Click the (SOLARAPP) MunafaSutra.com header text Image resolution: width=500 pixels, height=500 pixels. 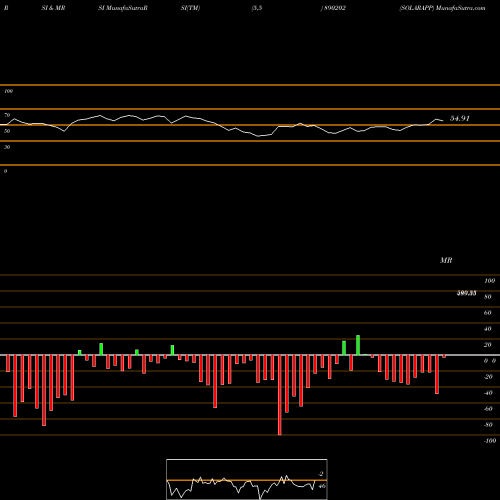click(442, 8)
